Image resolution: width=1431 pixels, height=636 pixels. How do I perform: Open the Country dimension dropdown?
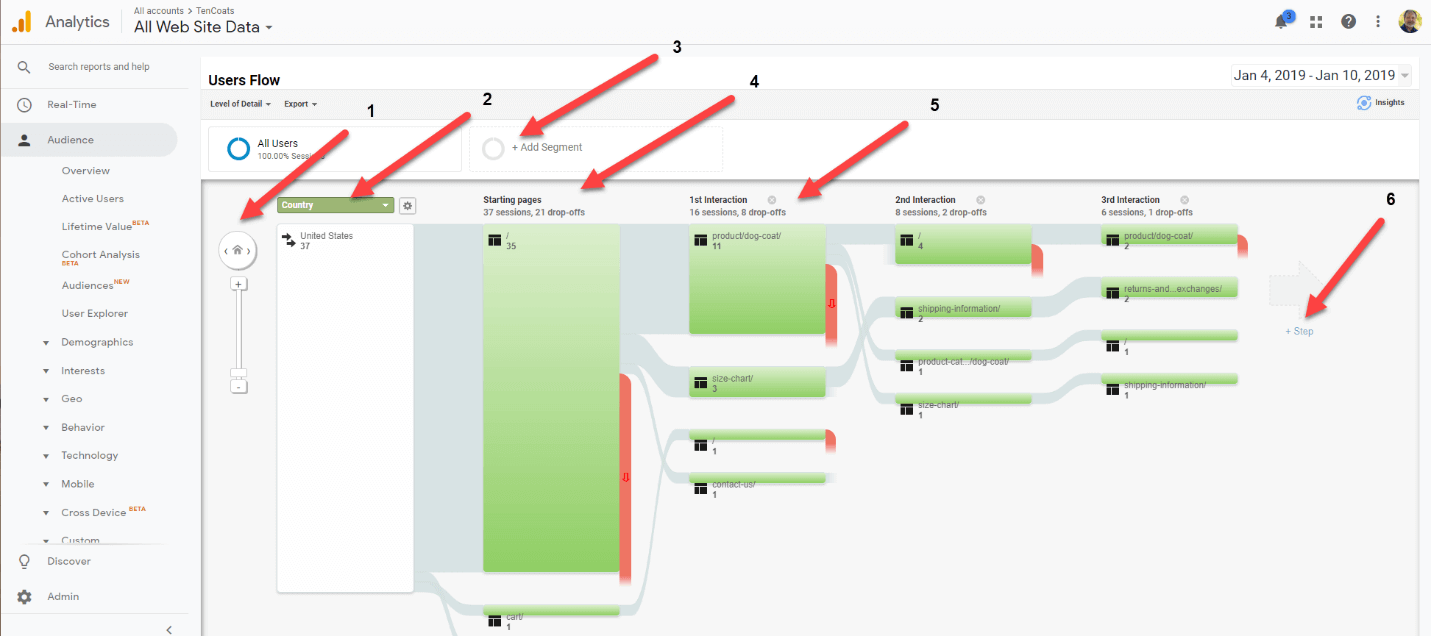(336, 205)
